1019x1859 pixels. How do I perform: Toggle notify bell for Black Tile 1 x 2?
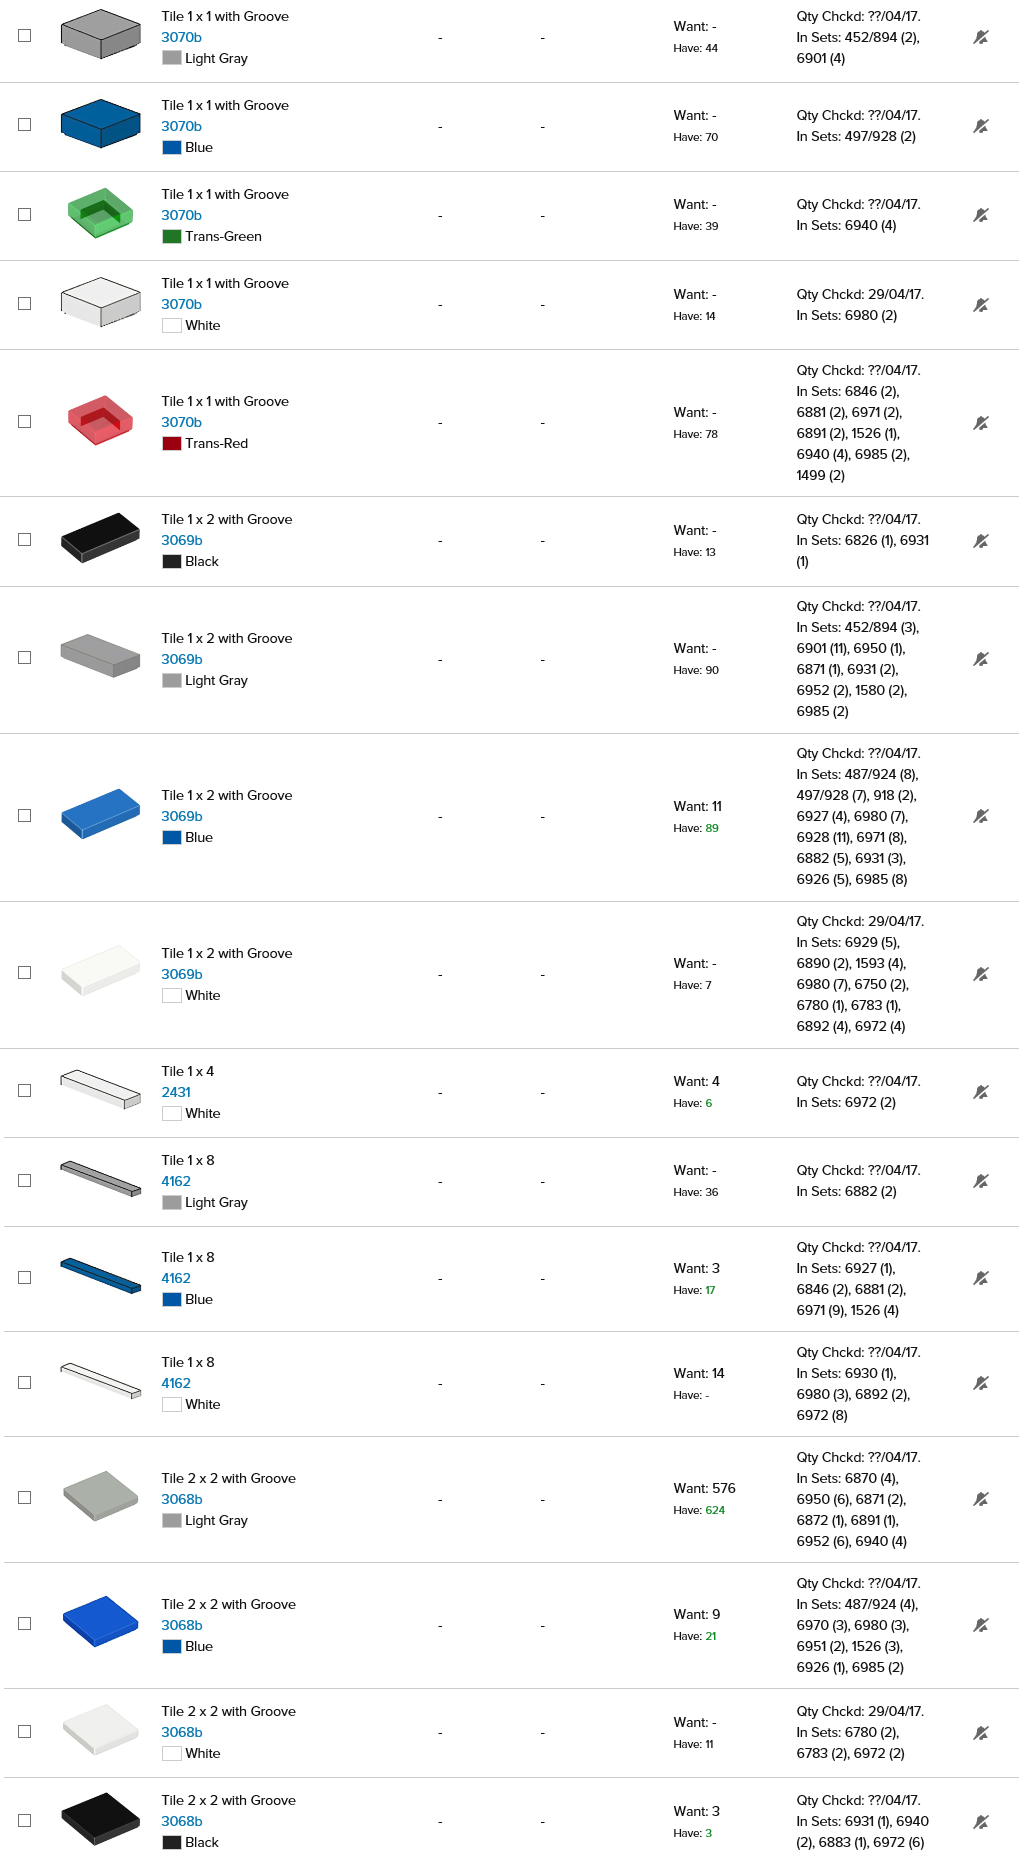coord(981,541)
